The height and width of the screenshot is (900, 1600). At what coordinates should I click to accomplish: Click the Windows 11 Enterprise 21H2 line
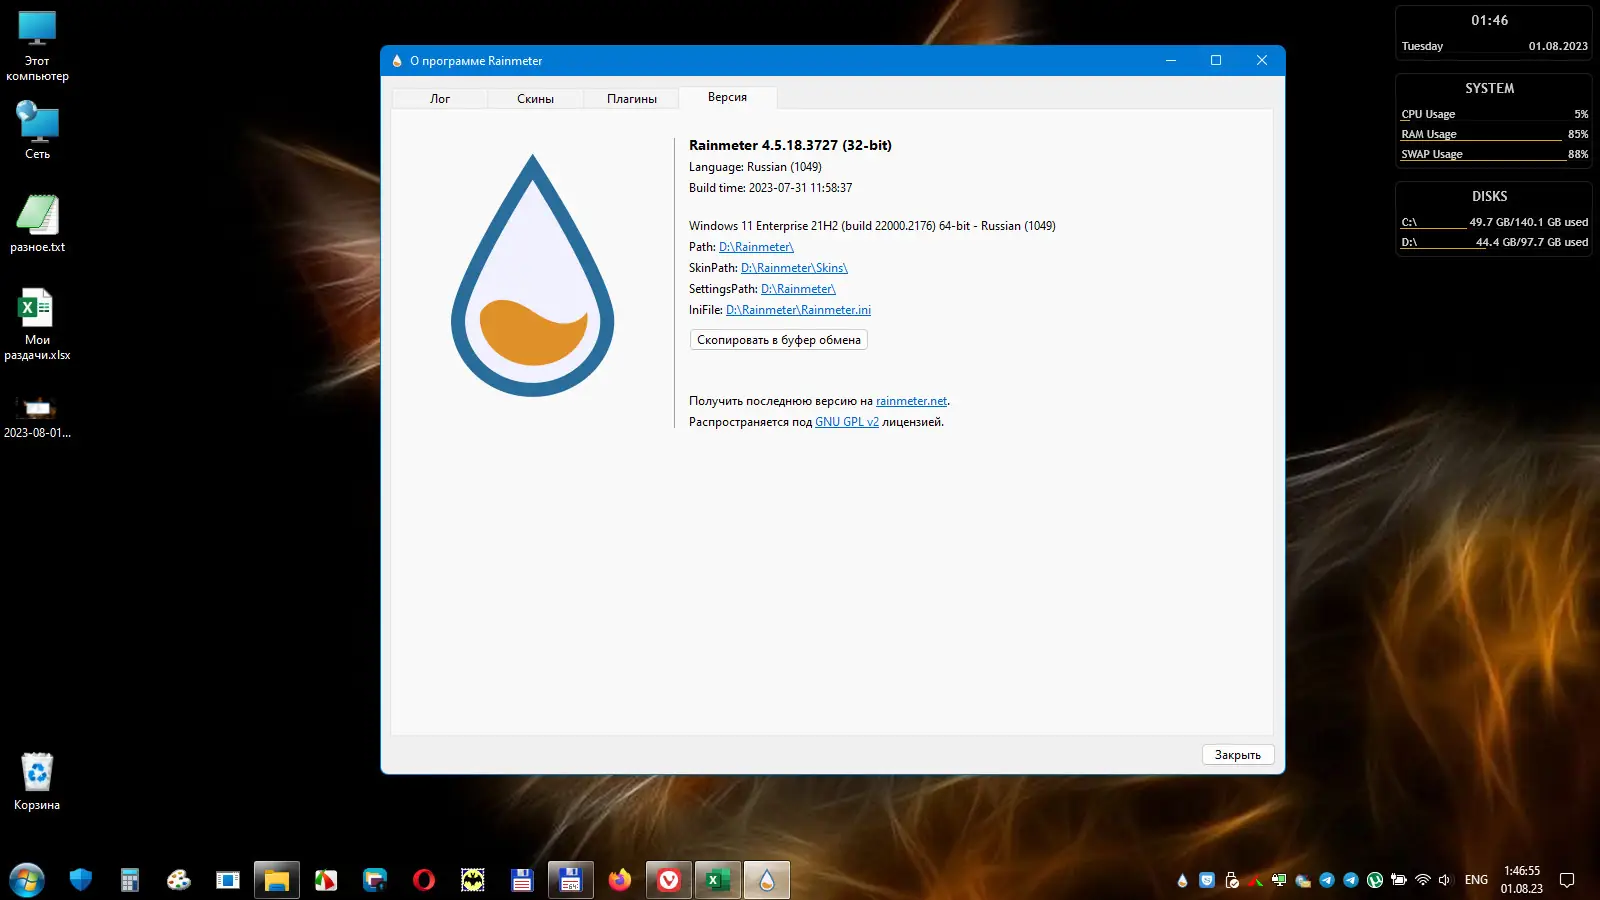(x=872, y=226)
